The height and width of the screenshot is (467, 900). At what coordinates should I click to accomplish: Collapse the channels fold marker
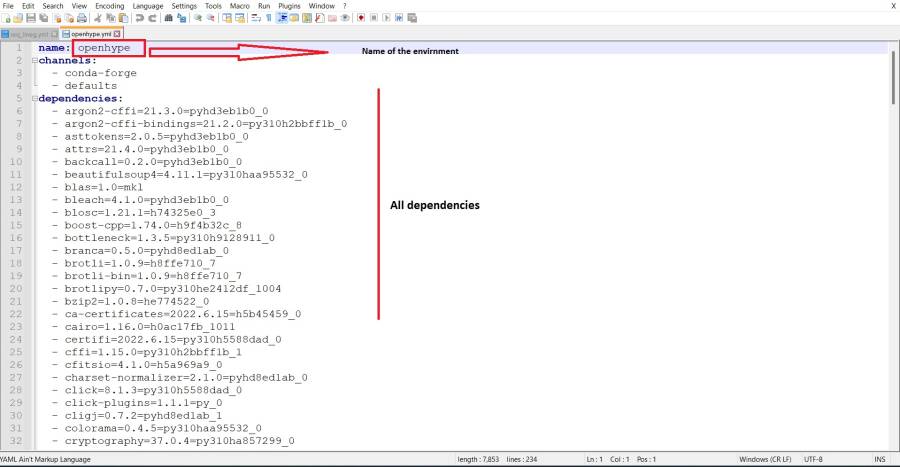[33, 61]
